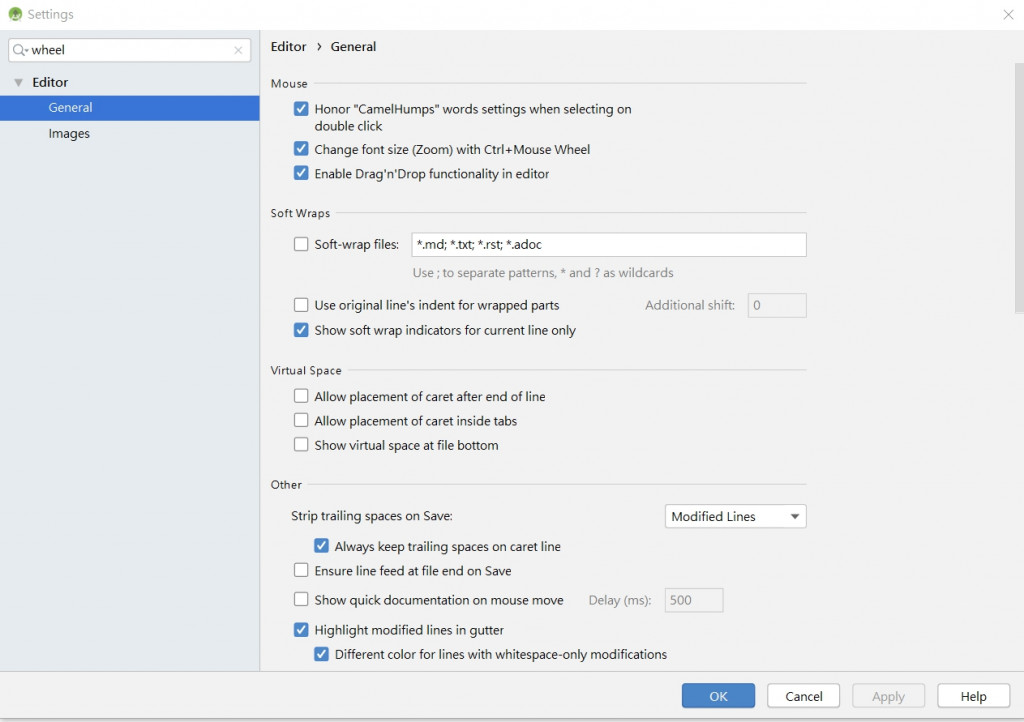Select General in the settings tree
The width and height of the screenshot is (1024, 722).
point(70,108)
